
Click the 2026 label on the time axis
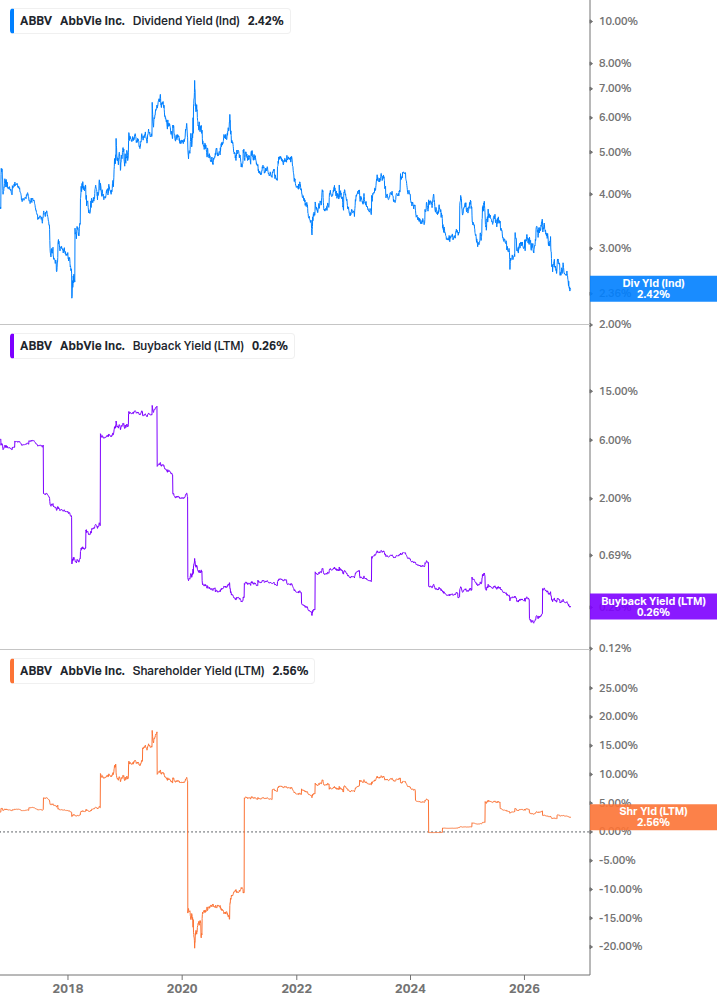coord(524,988)
